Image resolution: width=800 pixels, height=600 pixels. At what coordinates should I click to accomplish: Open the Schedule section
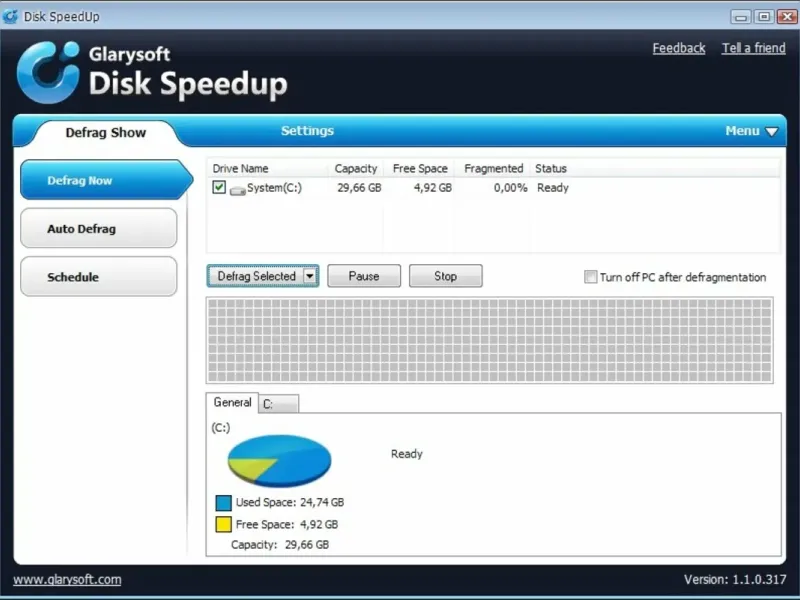(x=98, y=277)
